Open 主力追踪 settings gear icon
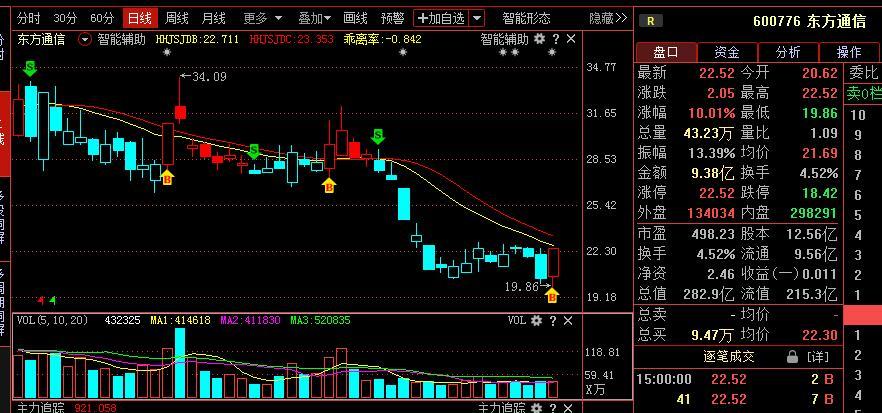The height and width of the screenshot is (413, 882). click(x=537, y=407)
